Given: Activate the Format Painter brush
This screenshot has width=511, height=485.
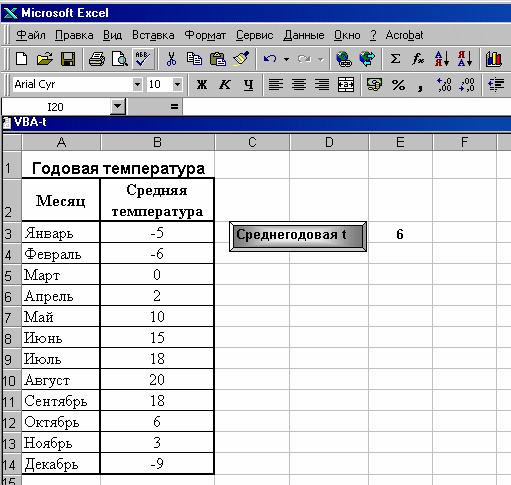Looking at the screenshot, I should [241, 59].
